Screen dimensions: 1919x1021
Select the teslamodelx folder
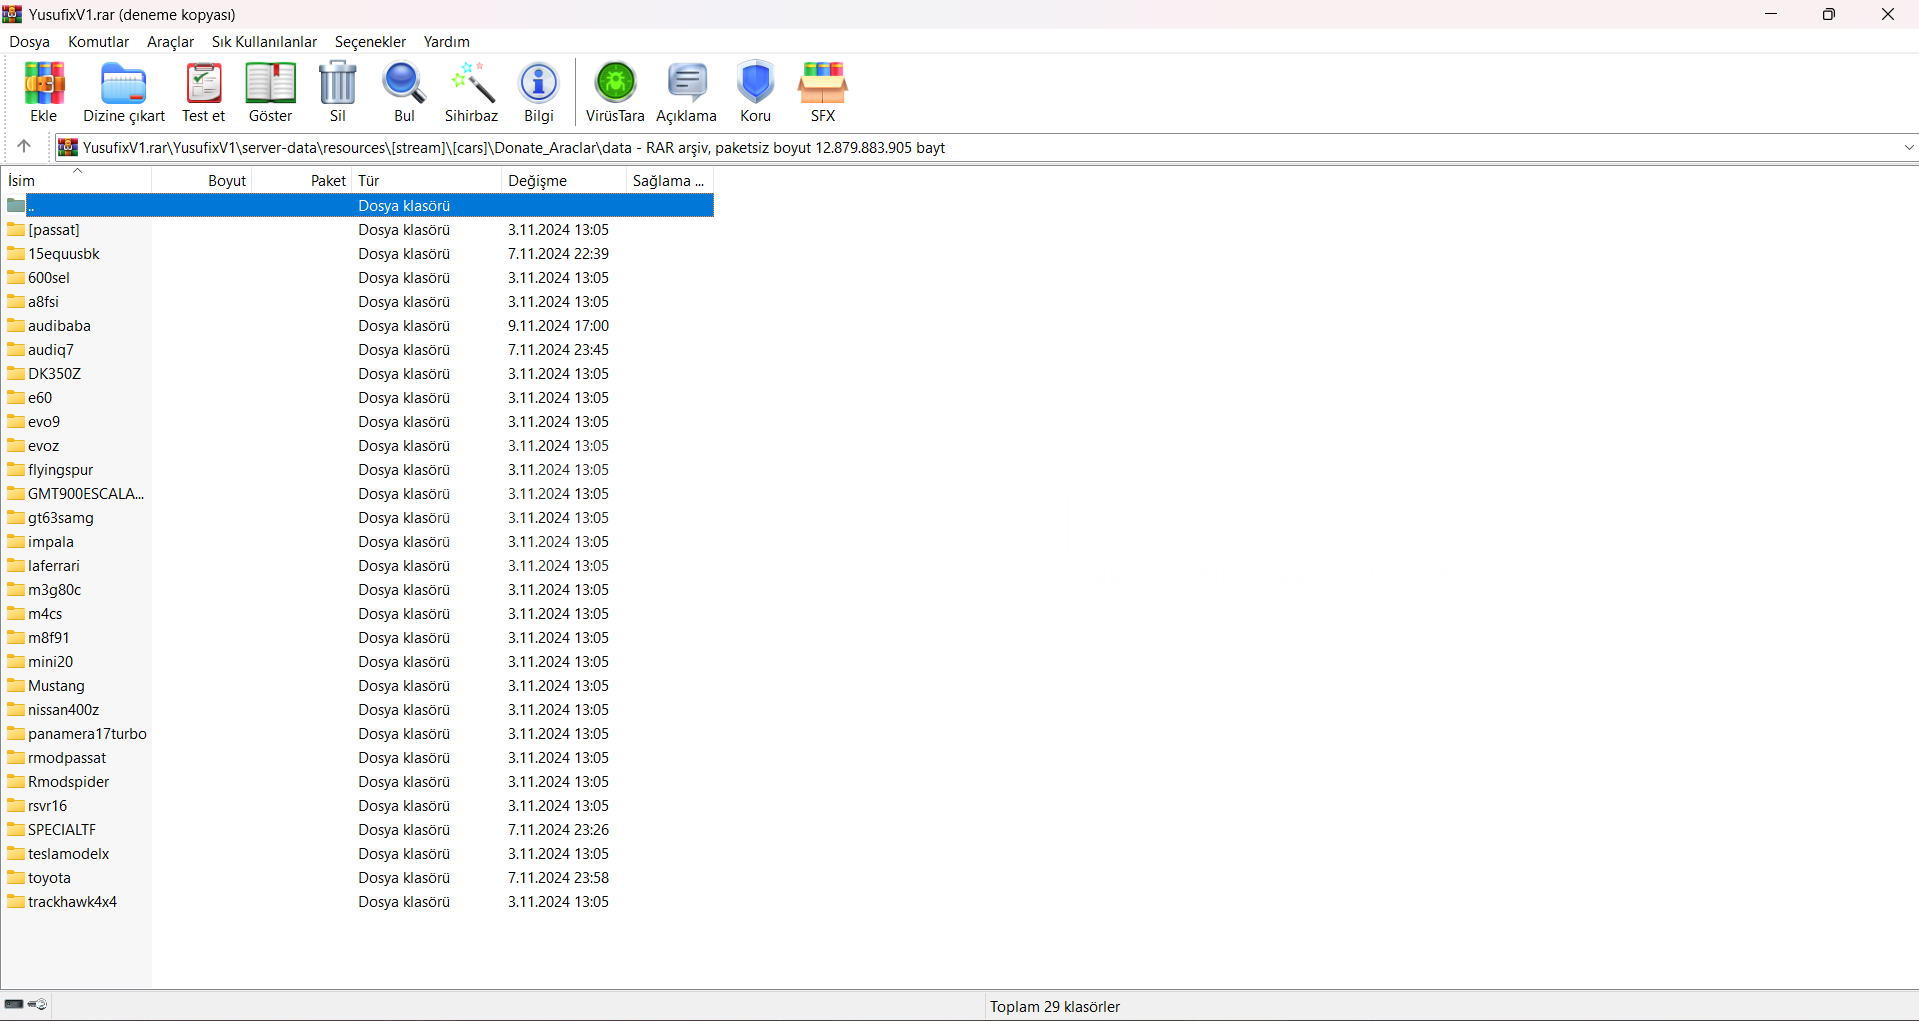[x=68, y=854]
